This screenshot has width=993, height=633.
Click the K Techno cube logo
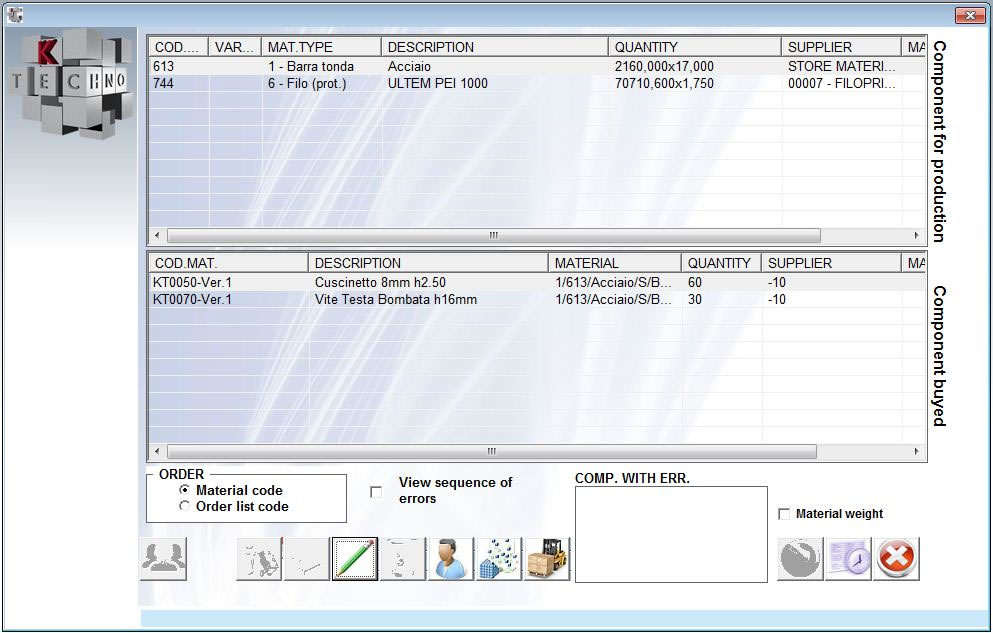(x=70, y=83)
